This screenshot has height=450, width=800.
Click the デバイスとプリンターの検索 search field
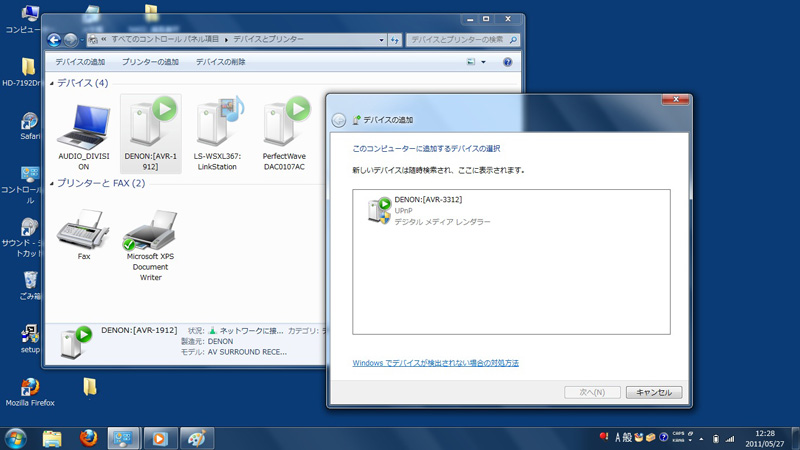pyautogui.click(x=458, y=40)
